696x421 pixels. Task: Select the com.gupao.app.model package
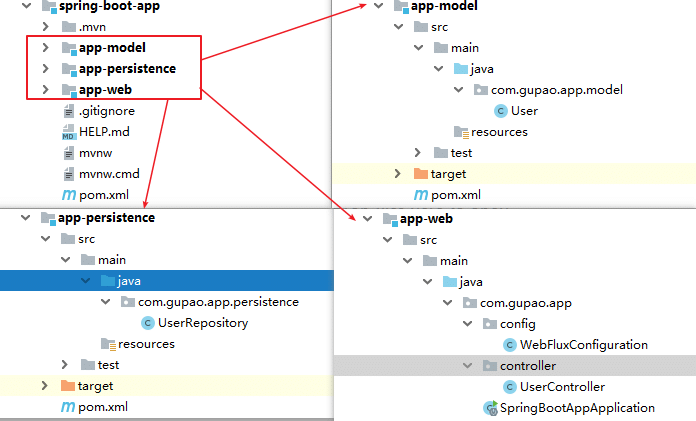coord(556,90)
